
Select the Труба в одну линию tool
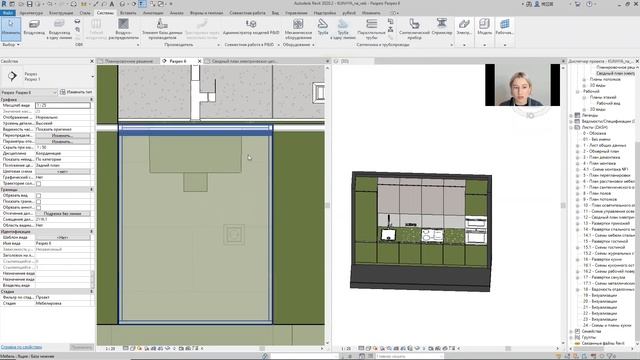pyautogui.click(x=343, y=28)
